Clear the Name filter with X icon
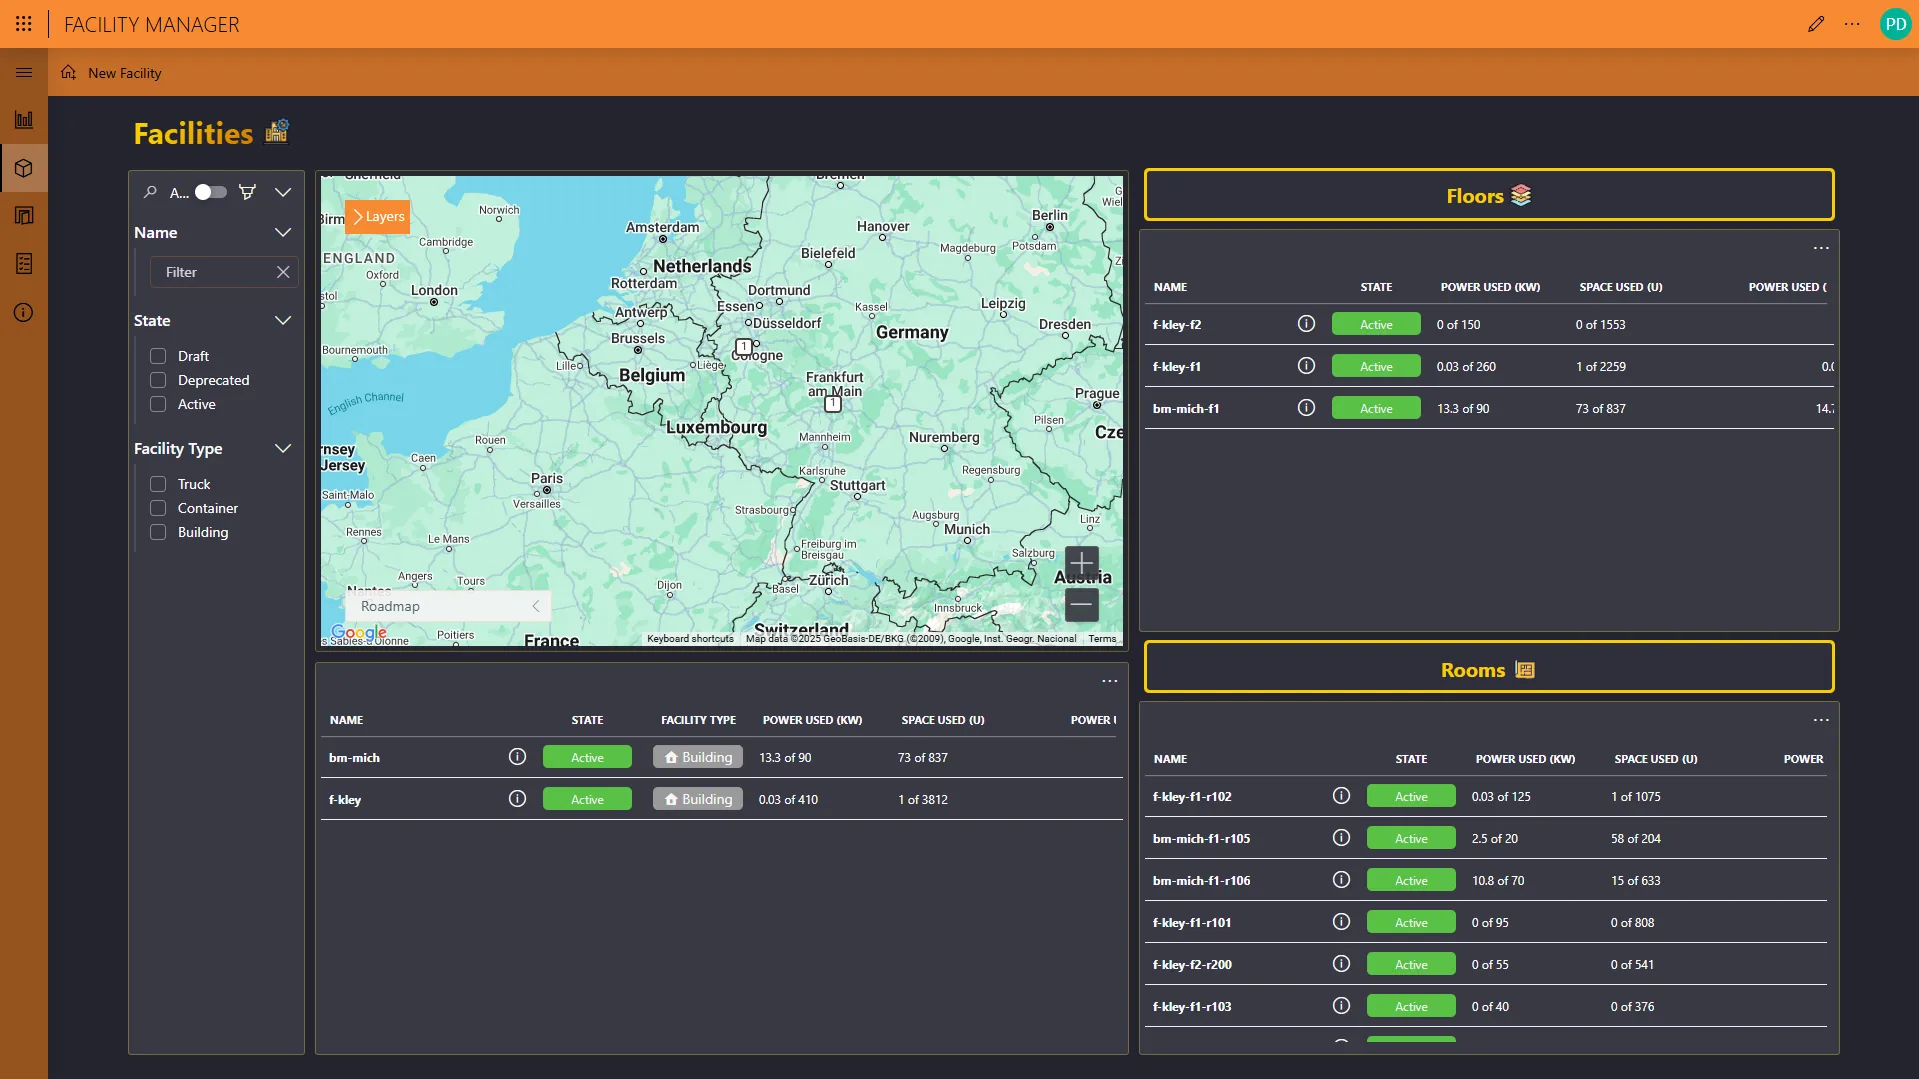The height and width of the screenshot is (1079, 1919). click(x=283, y=272)
